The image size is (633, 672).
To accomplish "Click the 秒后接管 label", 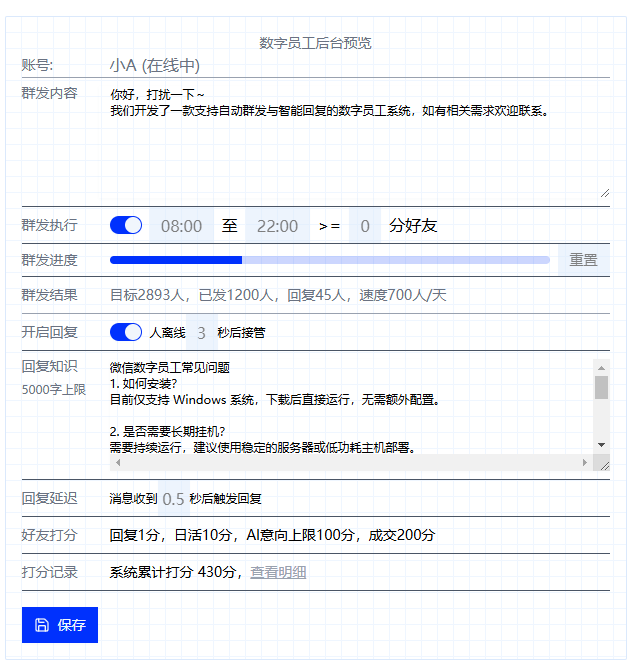I will [241, 333].
